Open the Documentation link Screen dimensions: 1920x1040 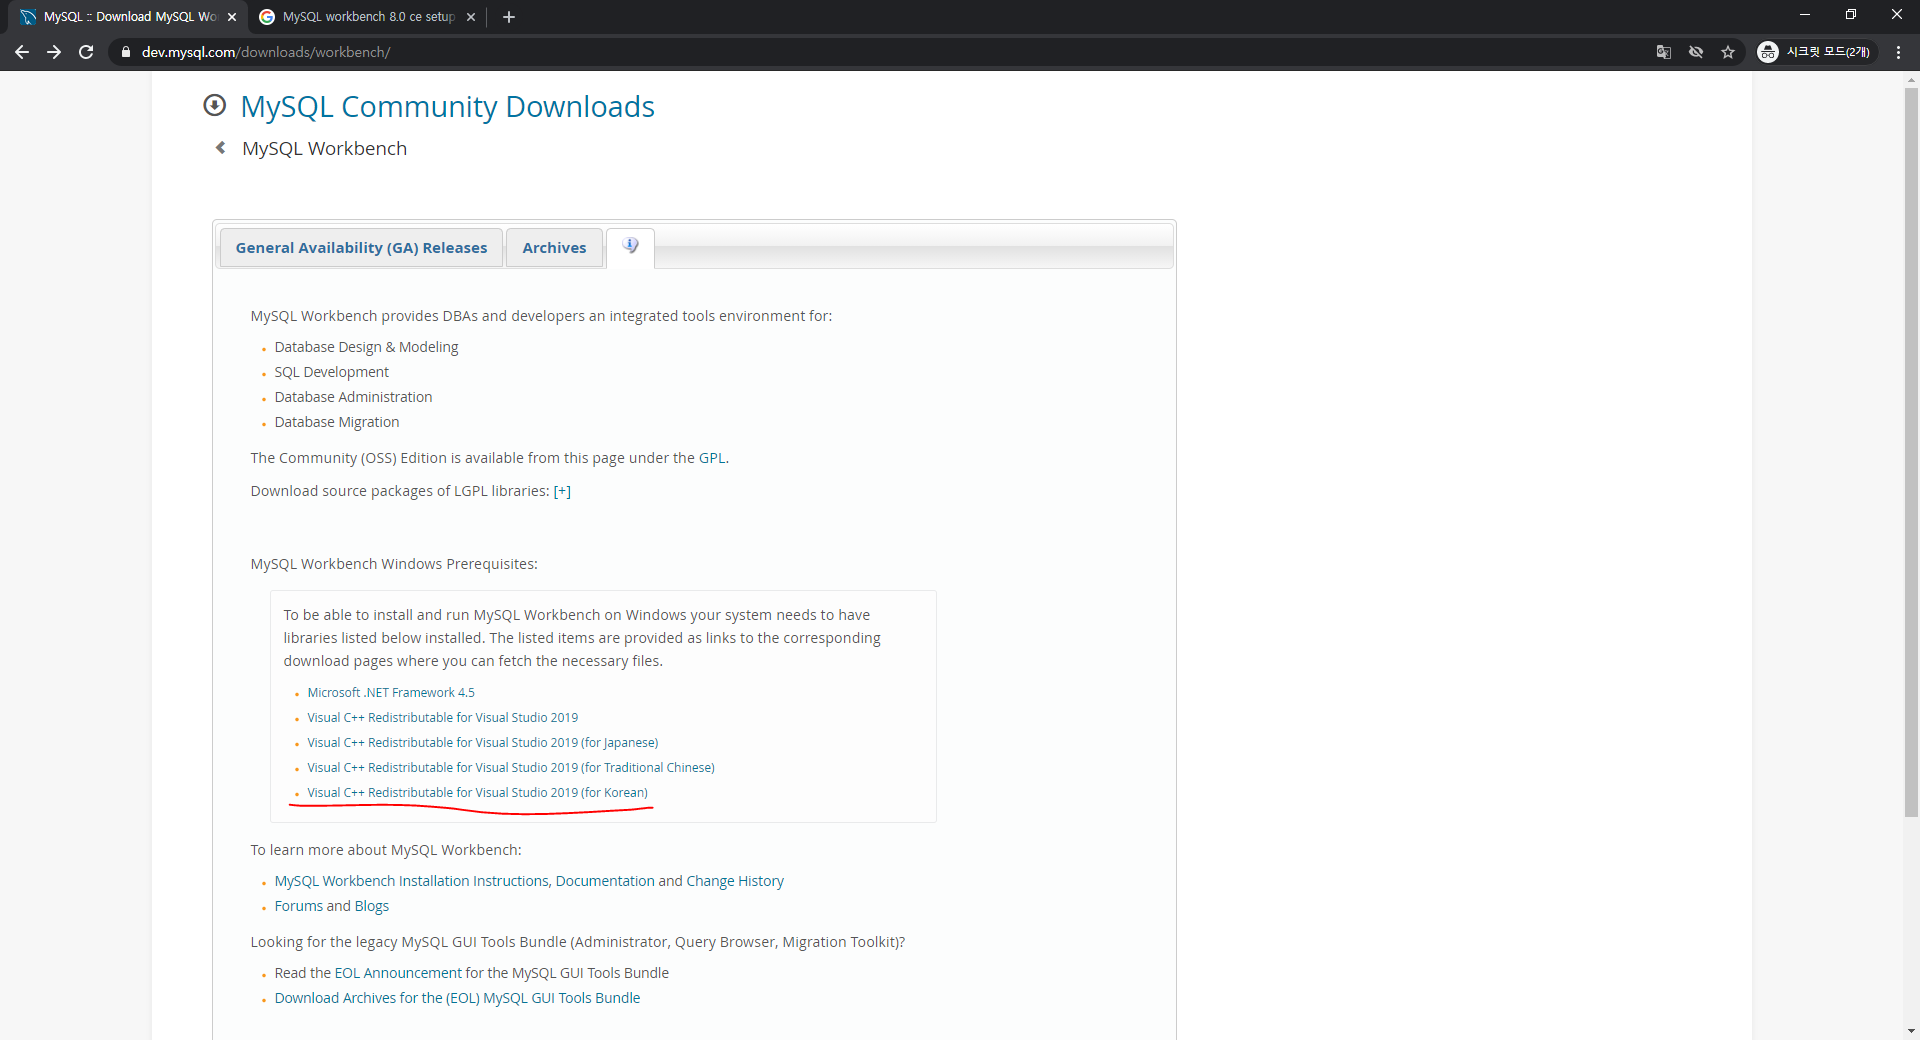point(605,881)
